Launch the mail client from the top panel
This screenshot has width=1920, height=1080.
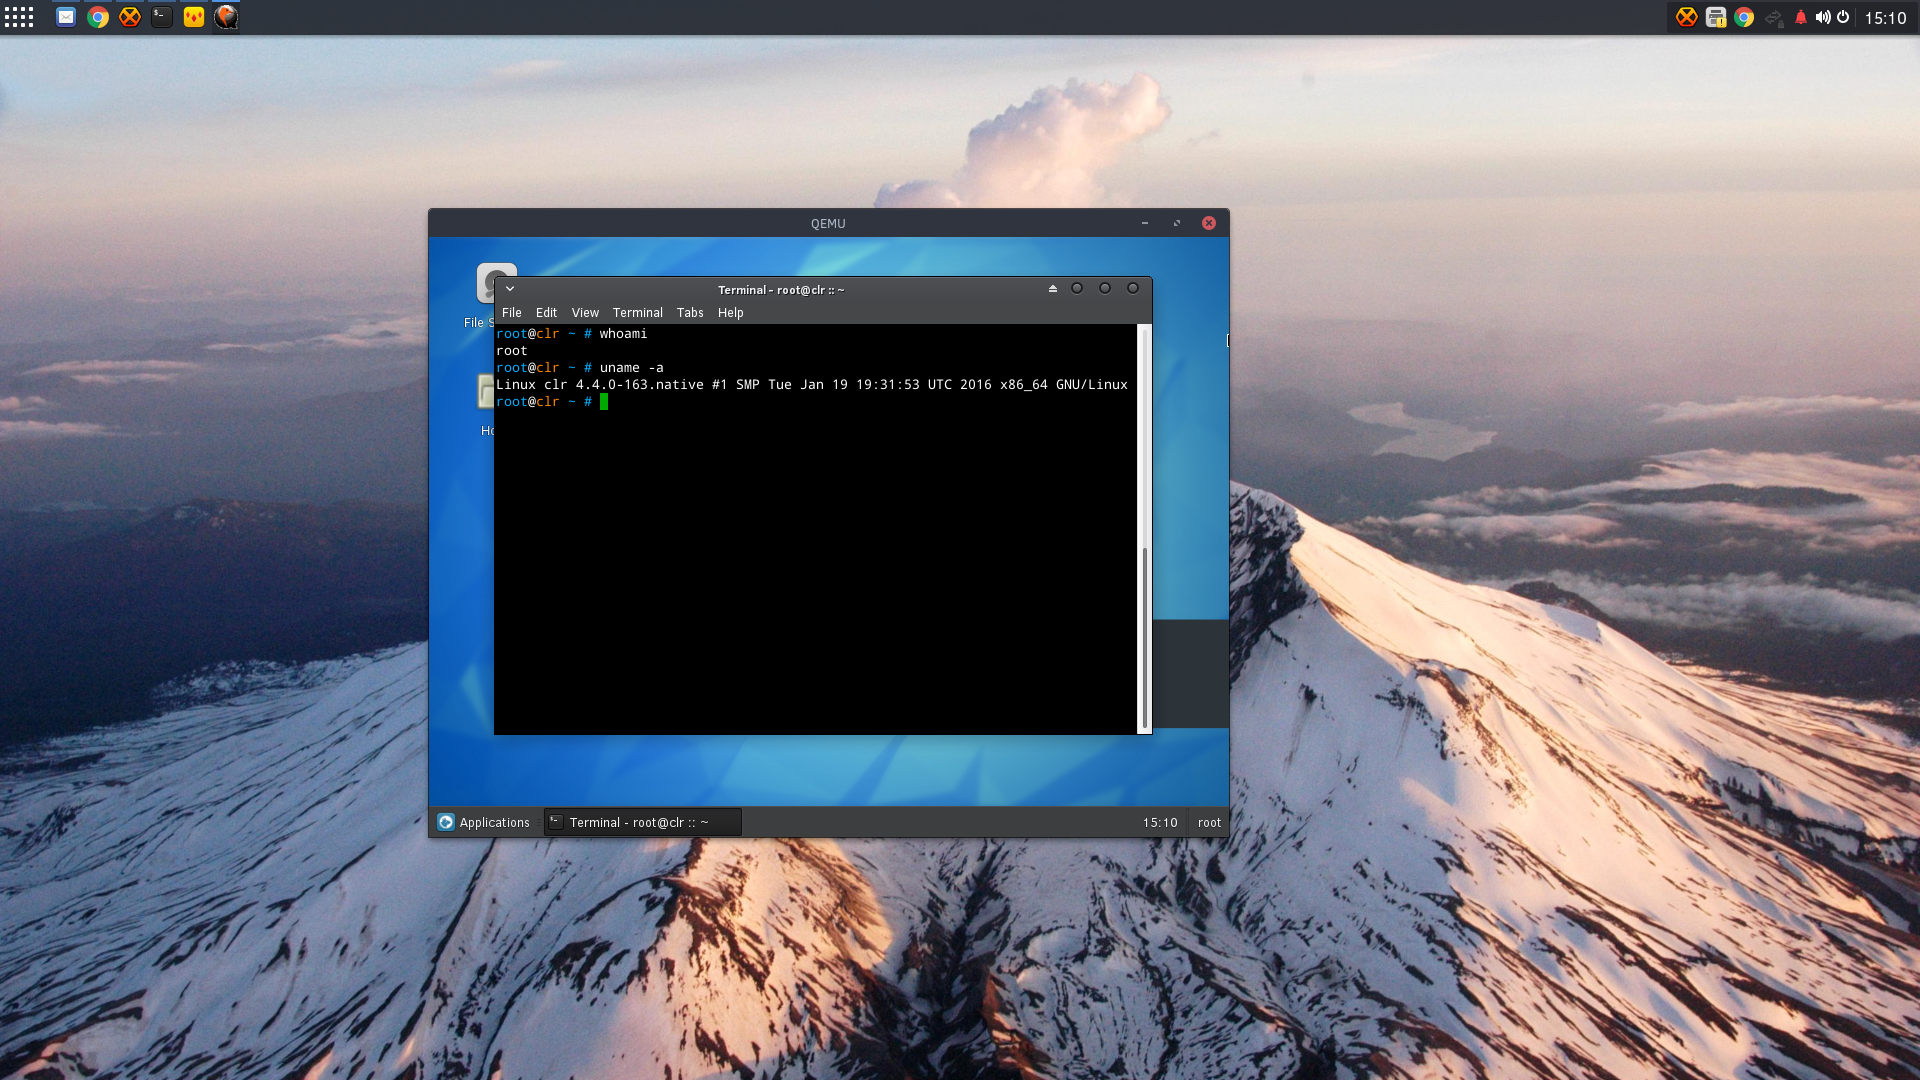pyautogui.click(x=66, y=17)
